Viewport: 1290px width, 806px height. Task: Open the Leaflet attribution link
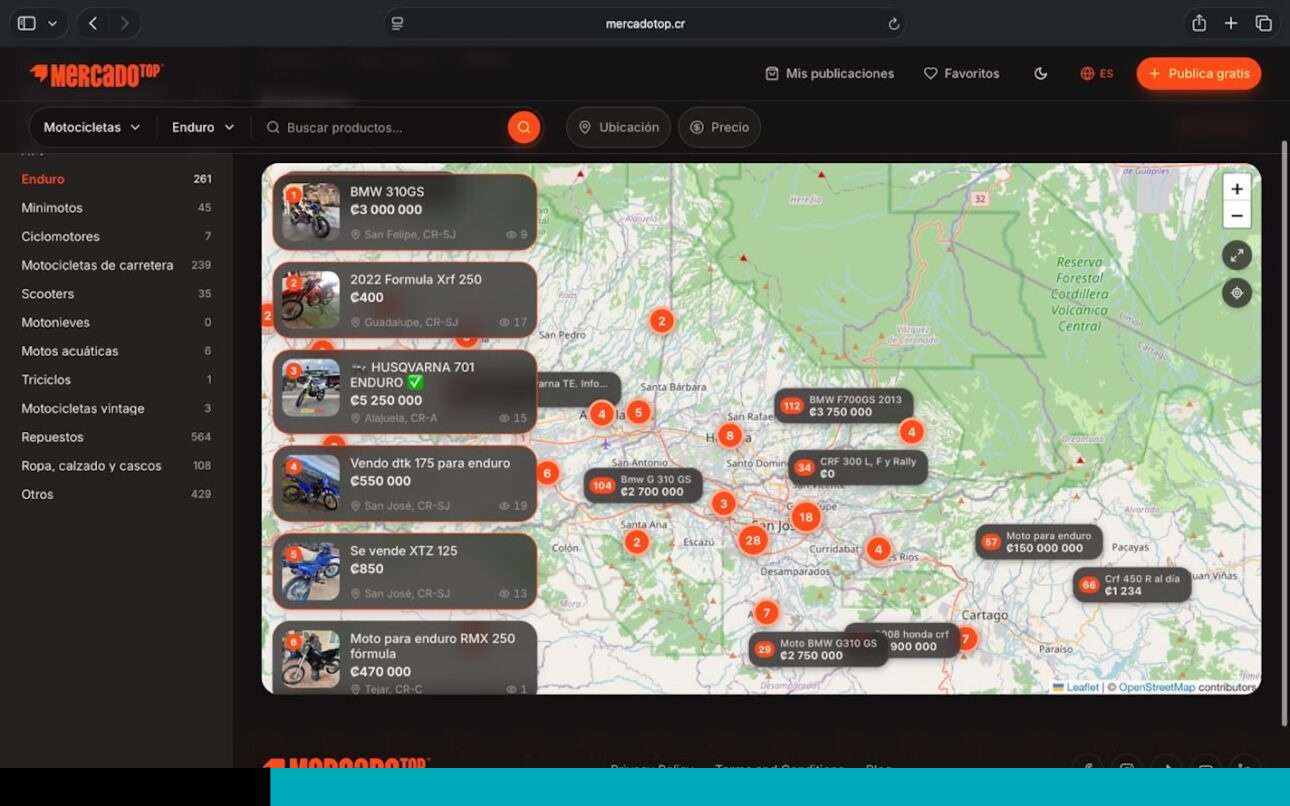tap(1076, 687)
